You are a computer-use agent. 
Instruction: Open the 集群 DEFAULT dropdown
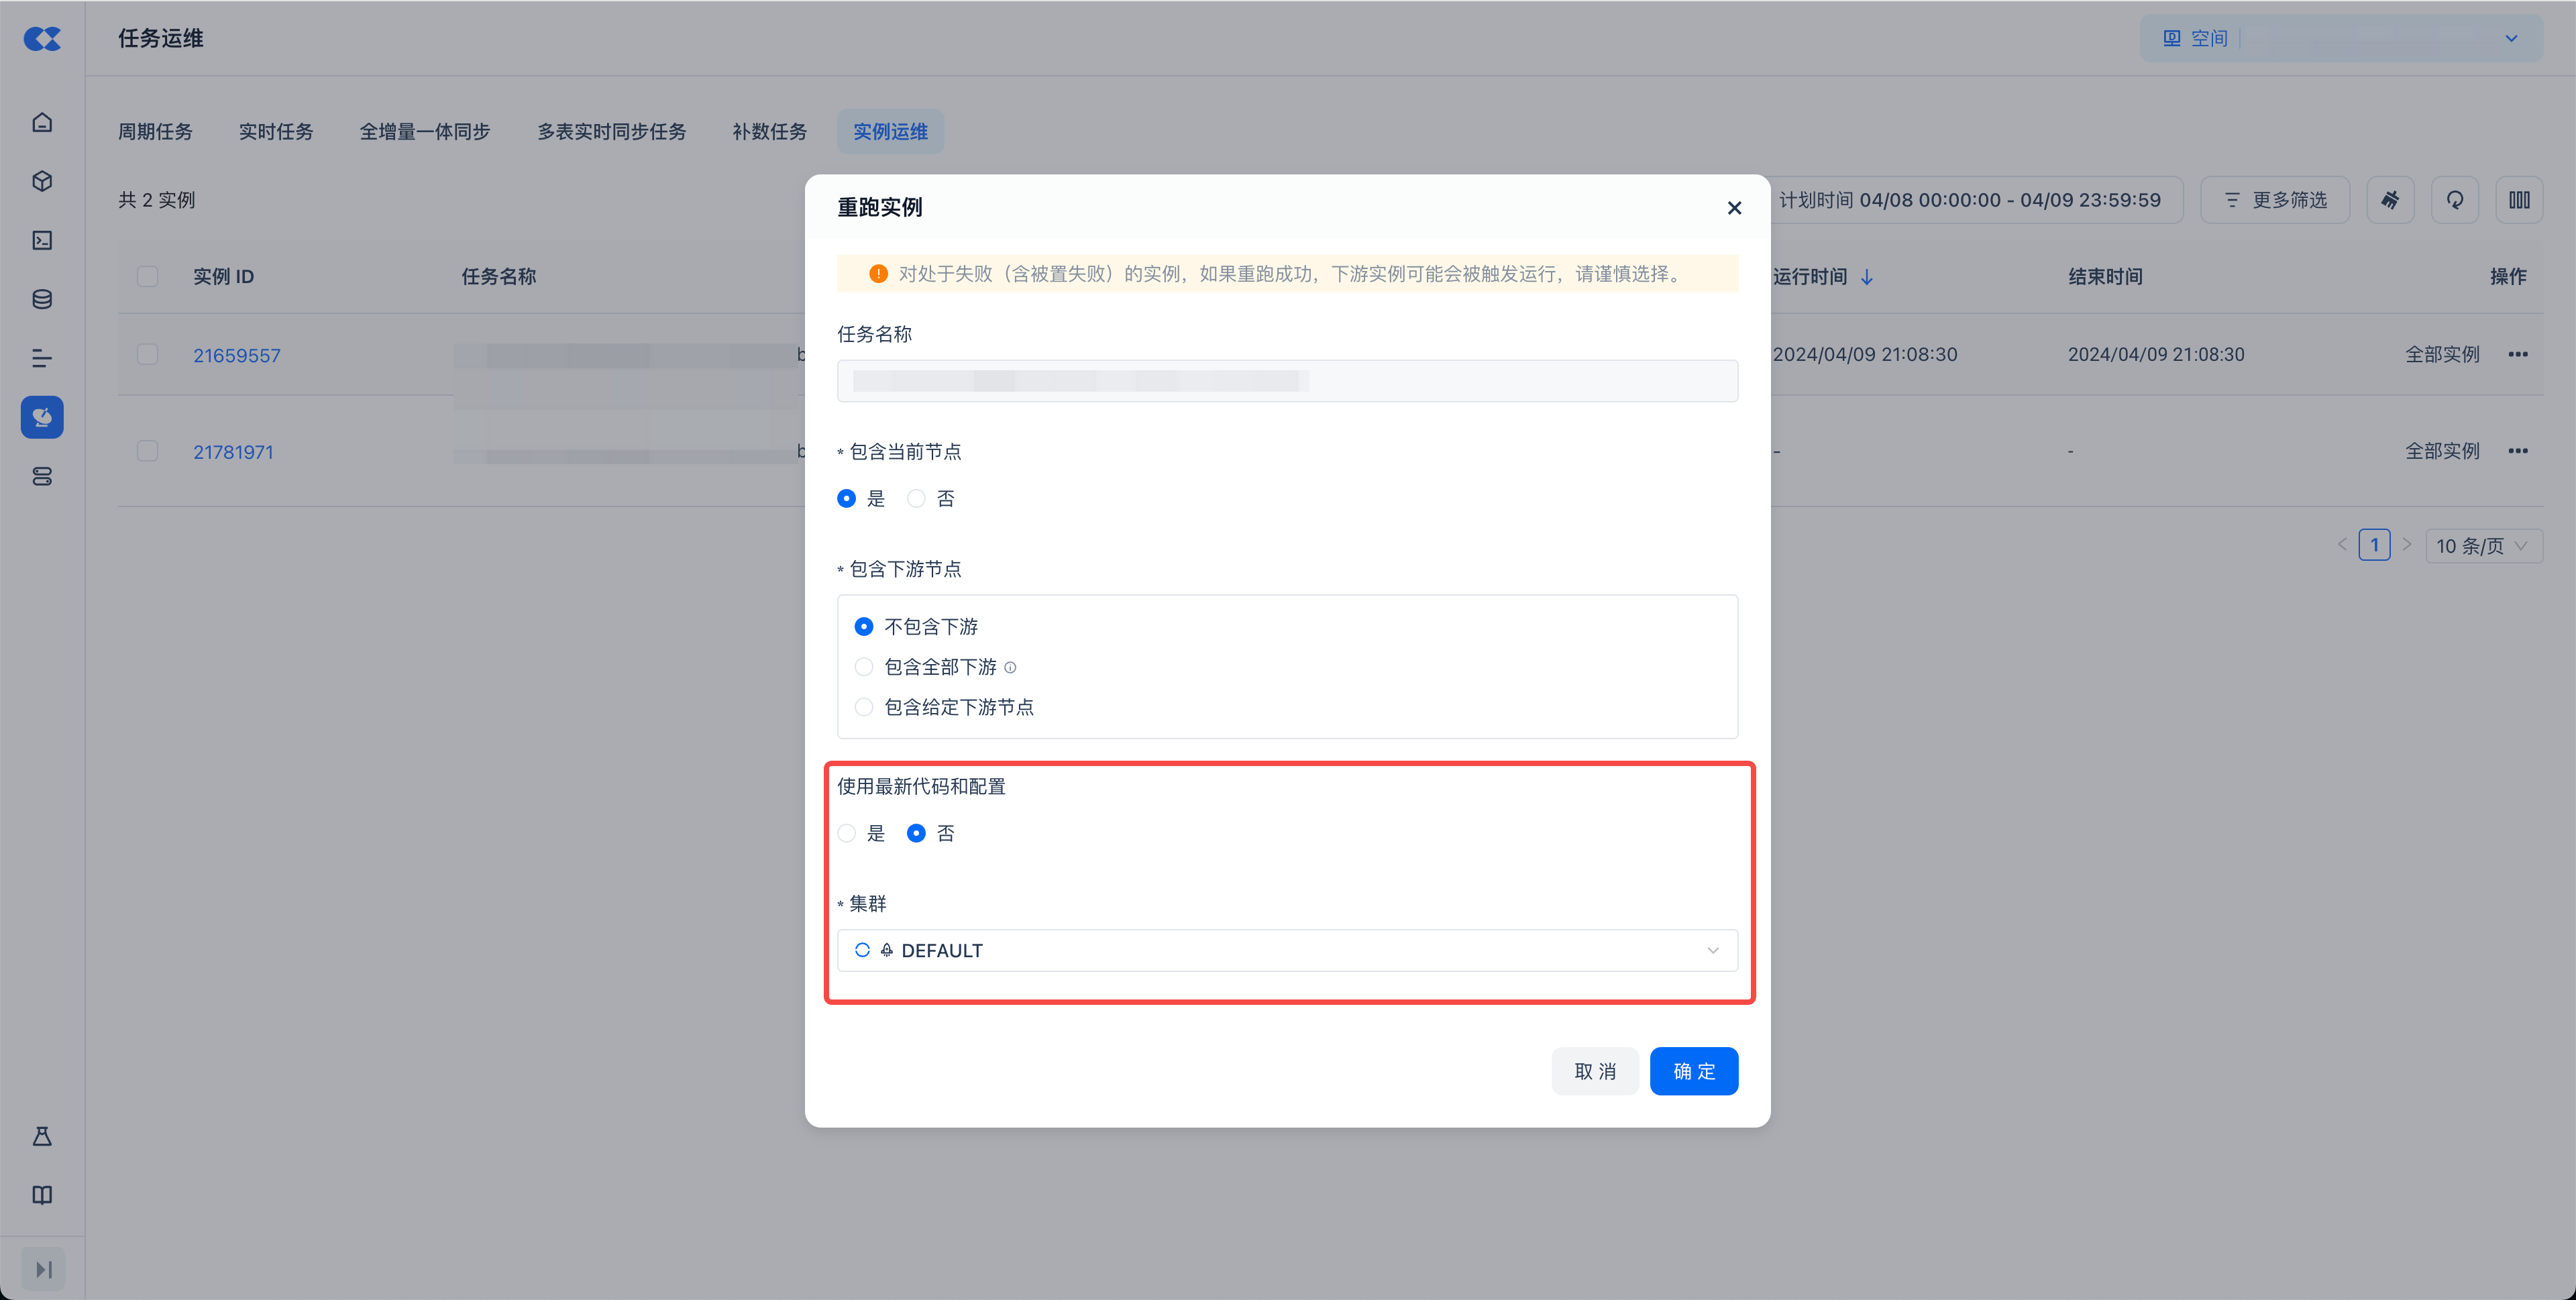[x=1287, y=950]
